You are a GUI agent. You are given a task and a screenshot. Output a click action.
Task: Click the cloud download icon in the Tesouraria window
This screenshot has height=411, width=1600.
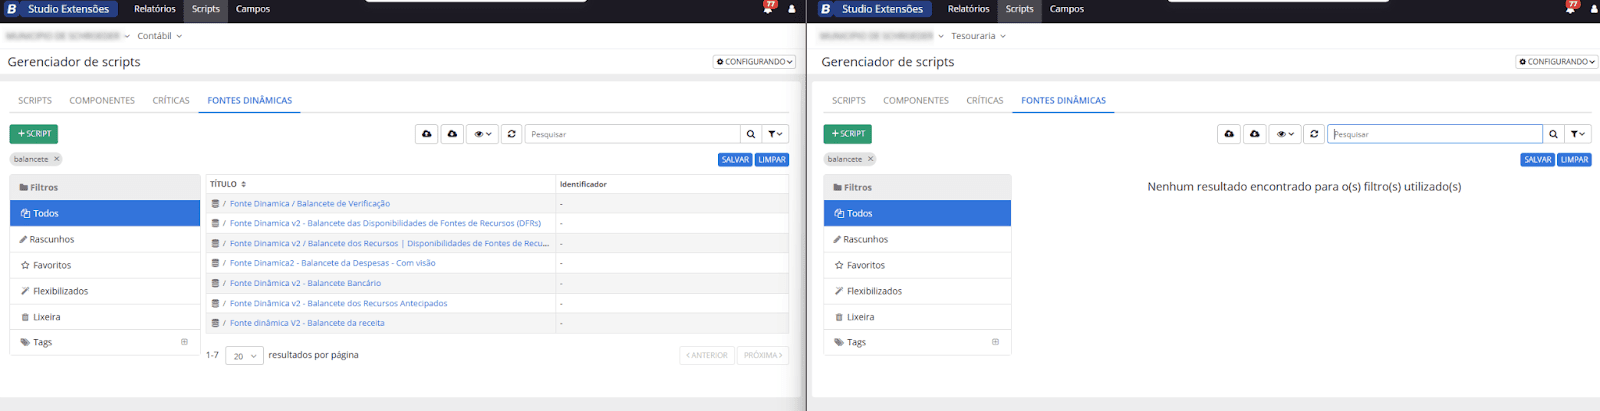1255,134
